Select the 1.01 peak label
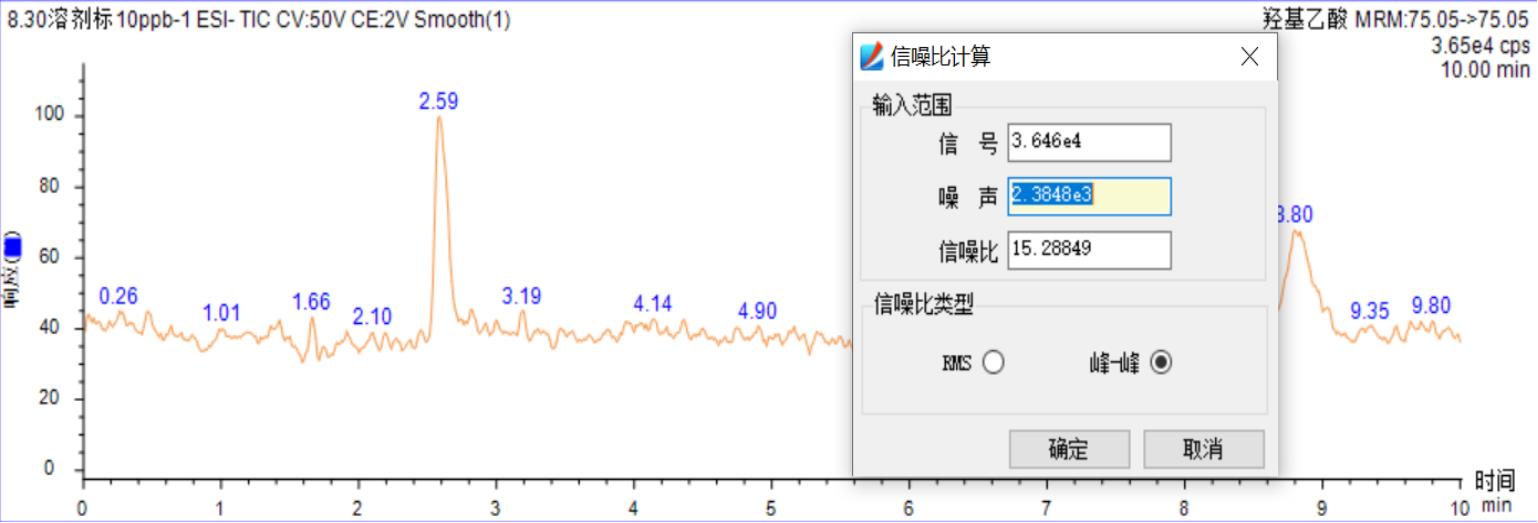The image size is (1538, 523). [222, 313]
